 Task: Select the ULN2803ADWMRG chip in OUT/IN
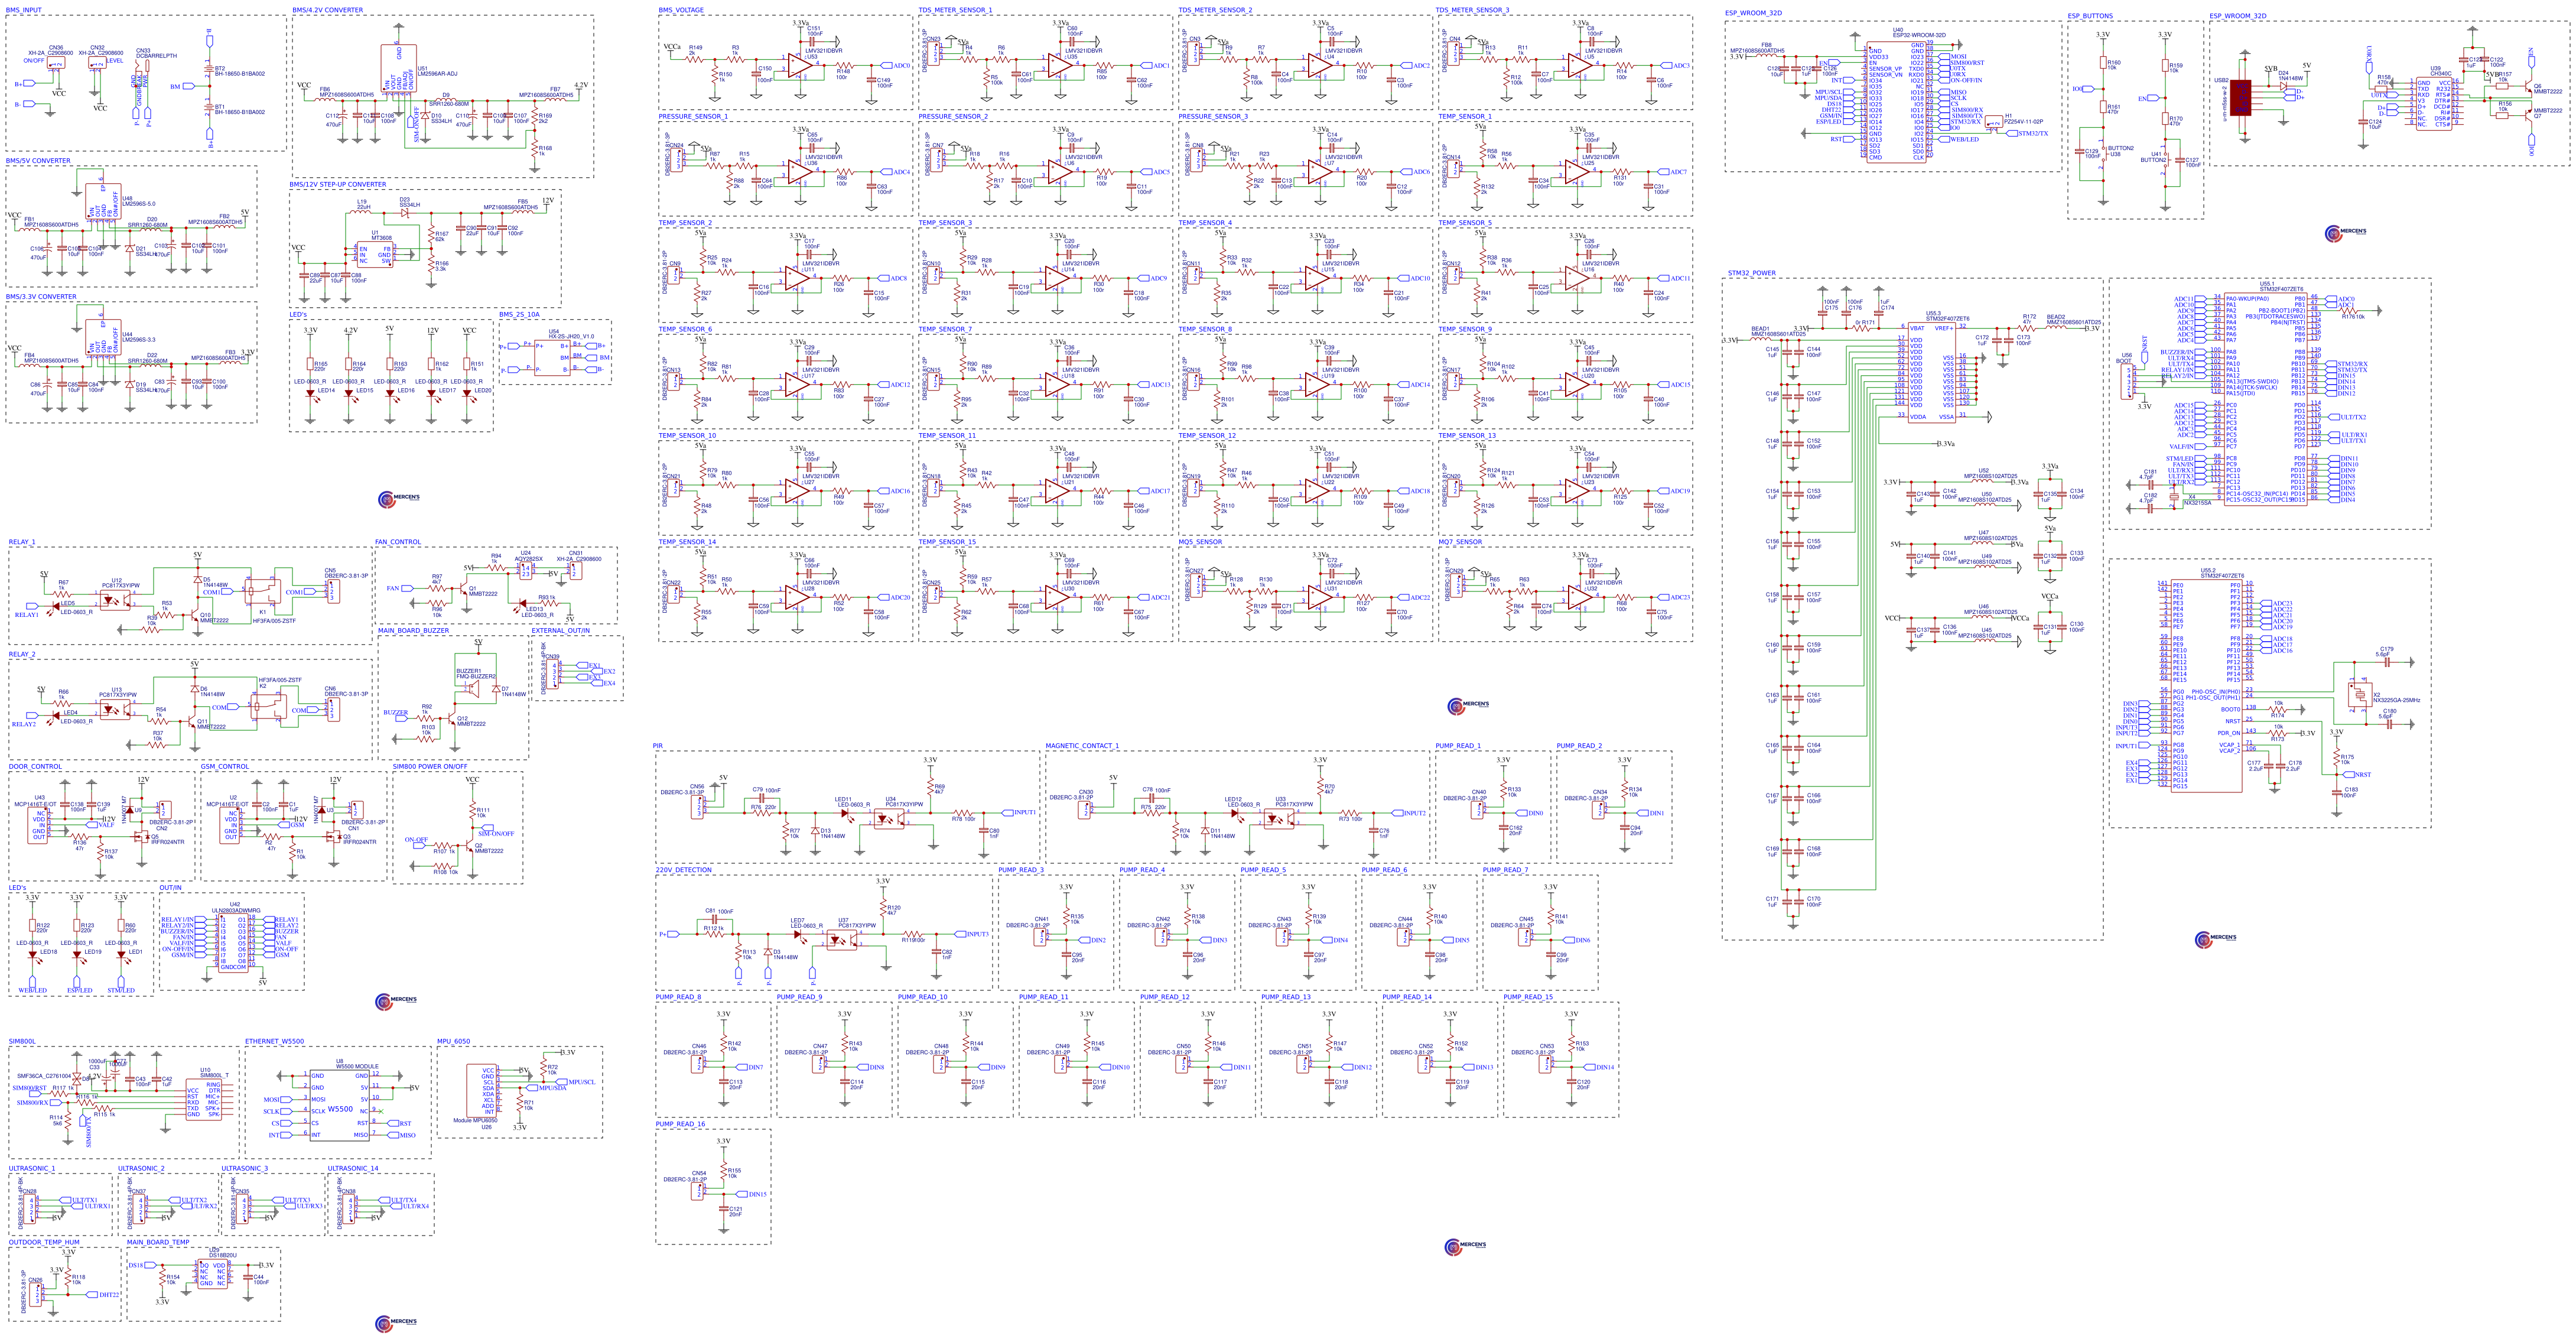click(234, 942)
